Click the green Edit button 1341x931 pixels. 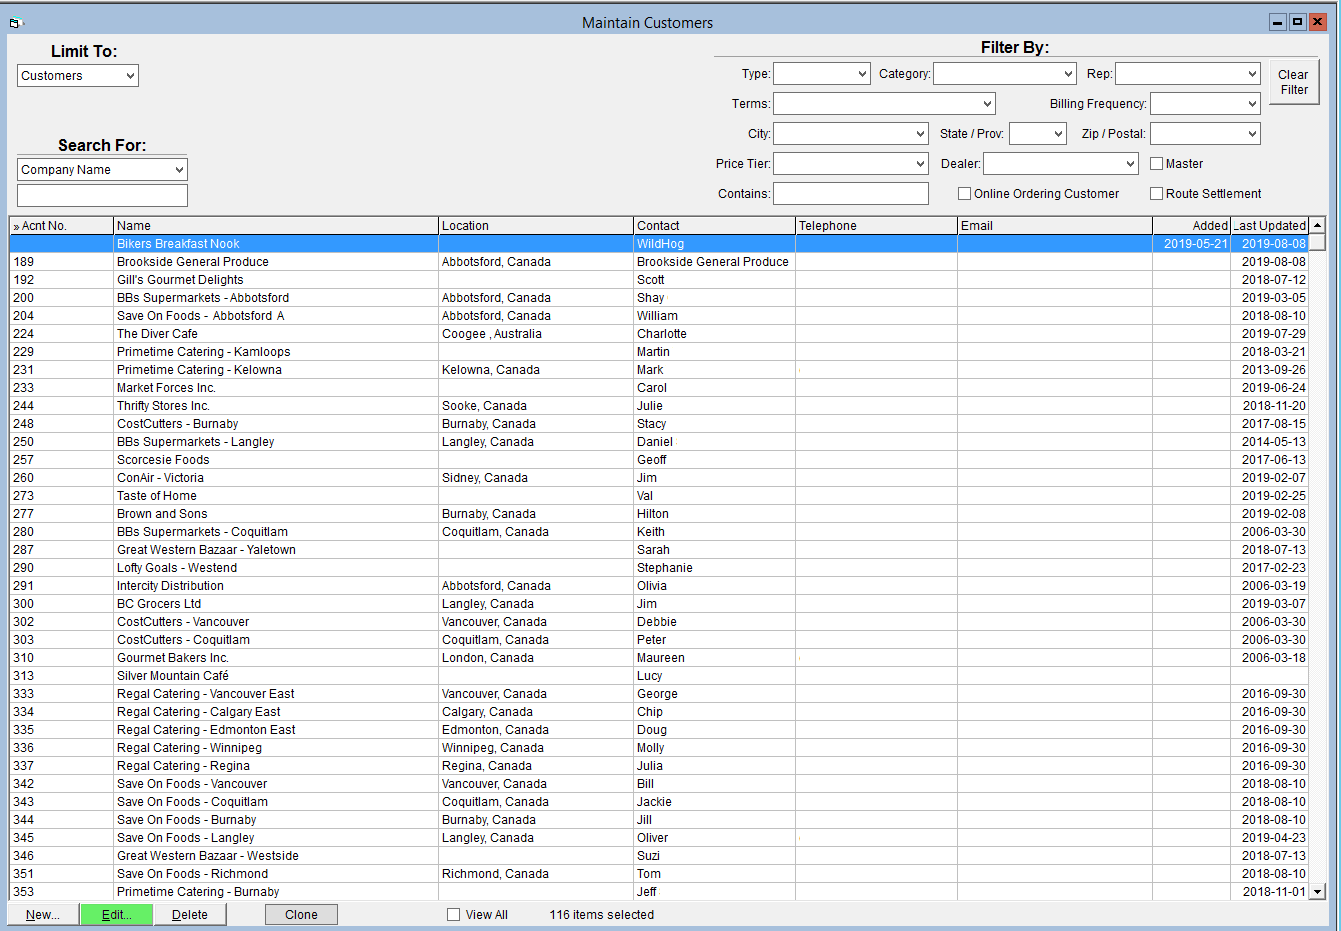116,914
